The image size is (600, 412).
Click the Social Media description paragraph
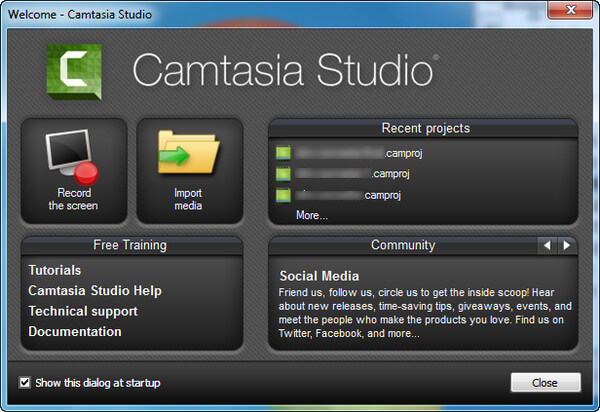(x=425, y=313)
